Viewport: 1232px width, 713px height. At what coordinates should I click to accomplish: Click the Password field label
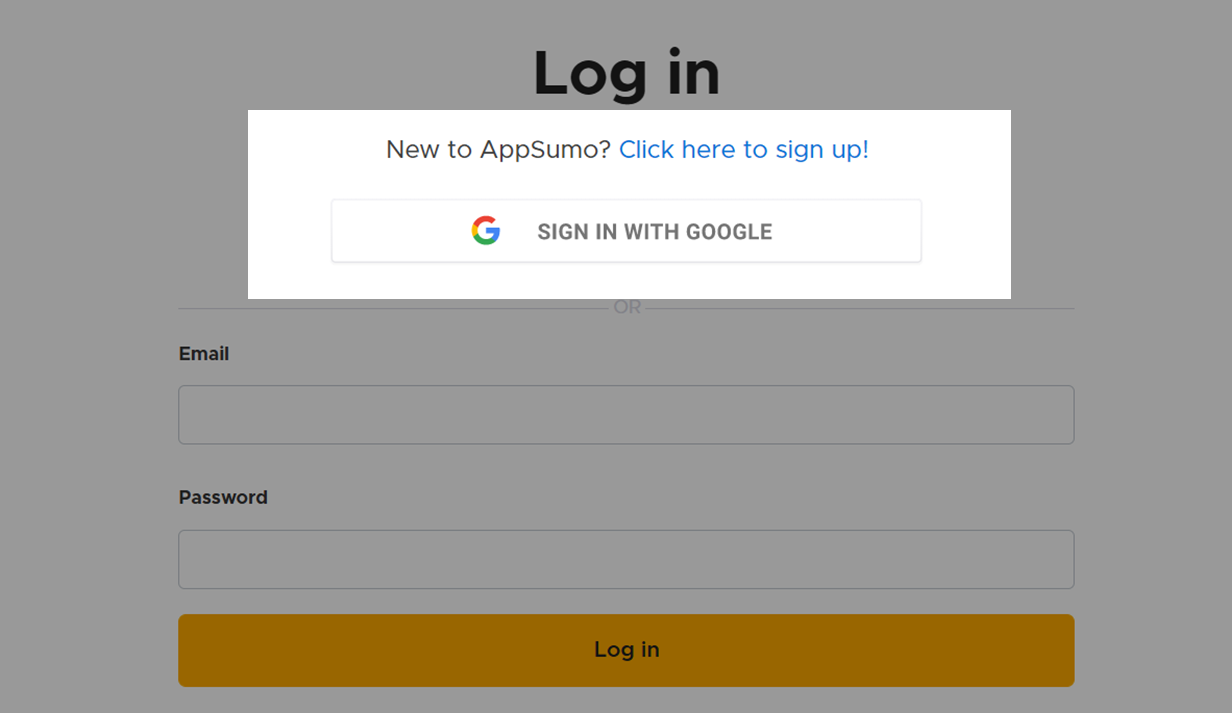pyautogui.click(x=223, y=497)
